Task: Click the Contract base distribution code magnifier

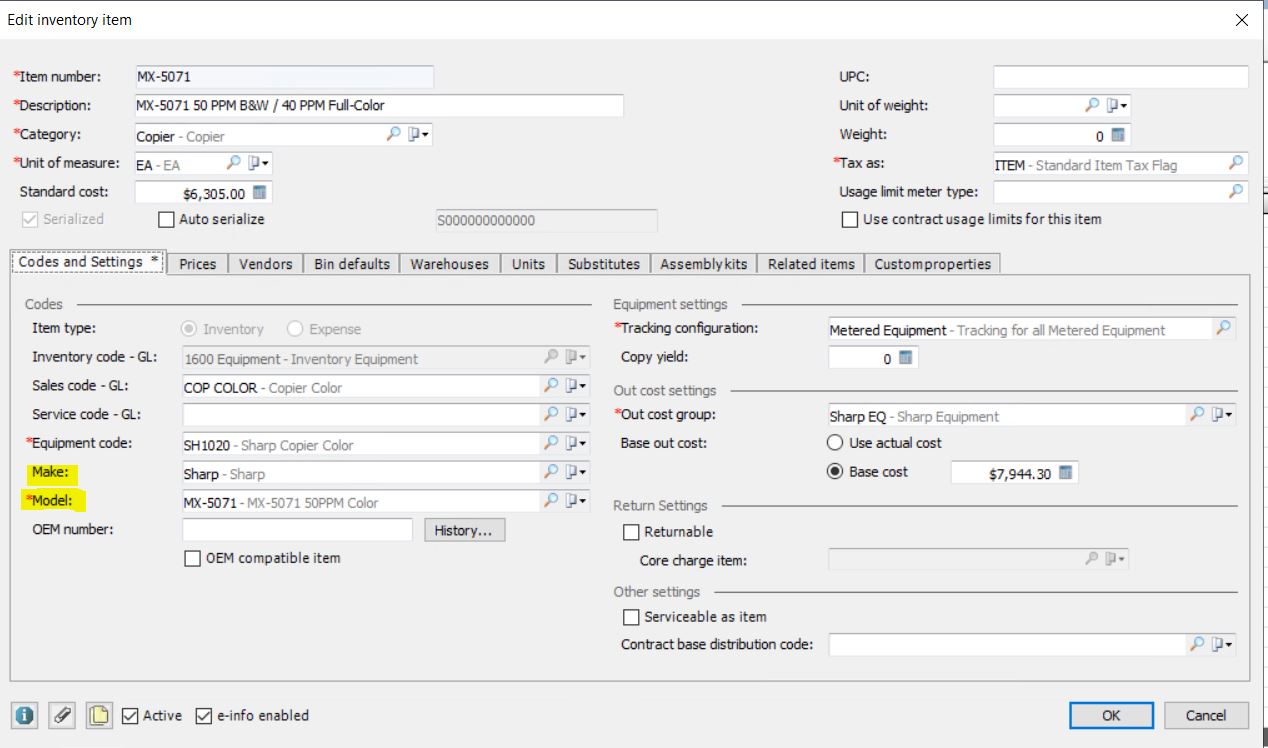Action: pyautogui.click(x=1197, y=645)
